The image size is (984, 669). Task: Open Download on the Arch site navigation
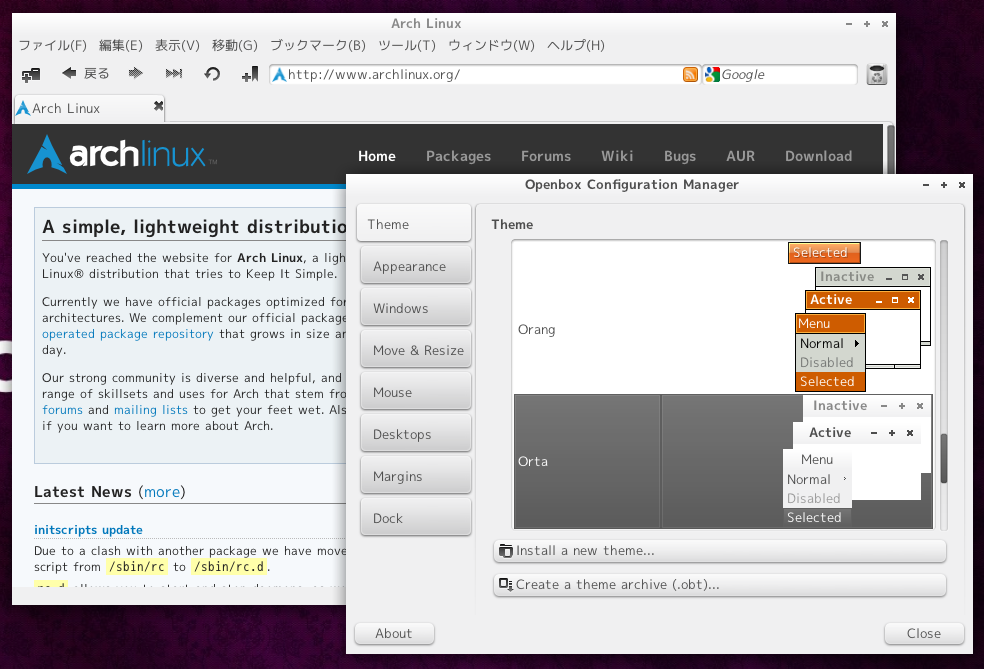pos(818,156)
